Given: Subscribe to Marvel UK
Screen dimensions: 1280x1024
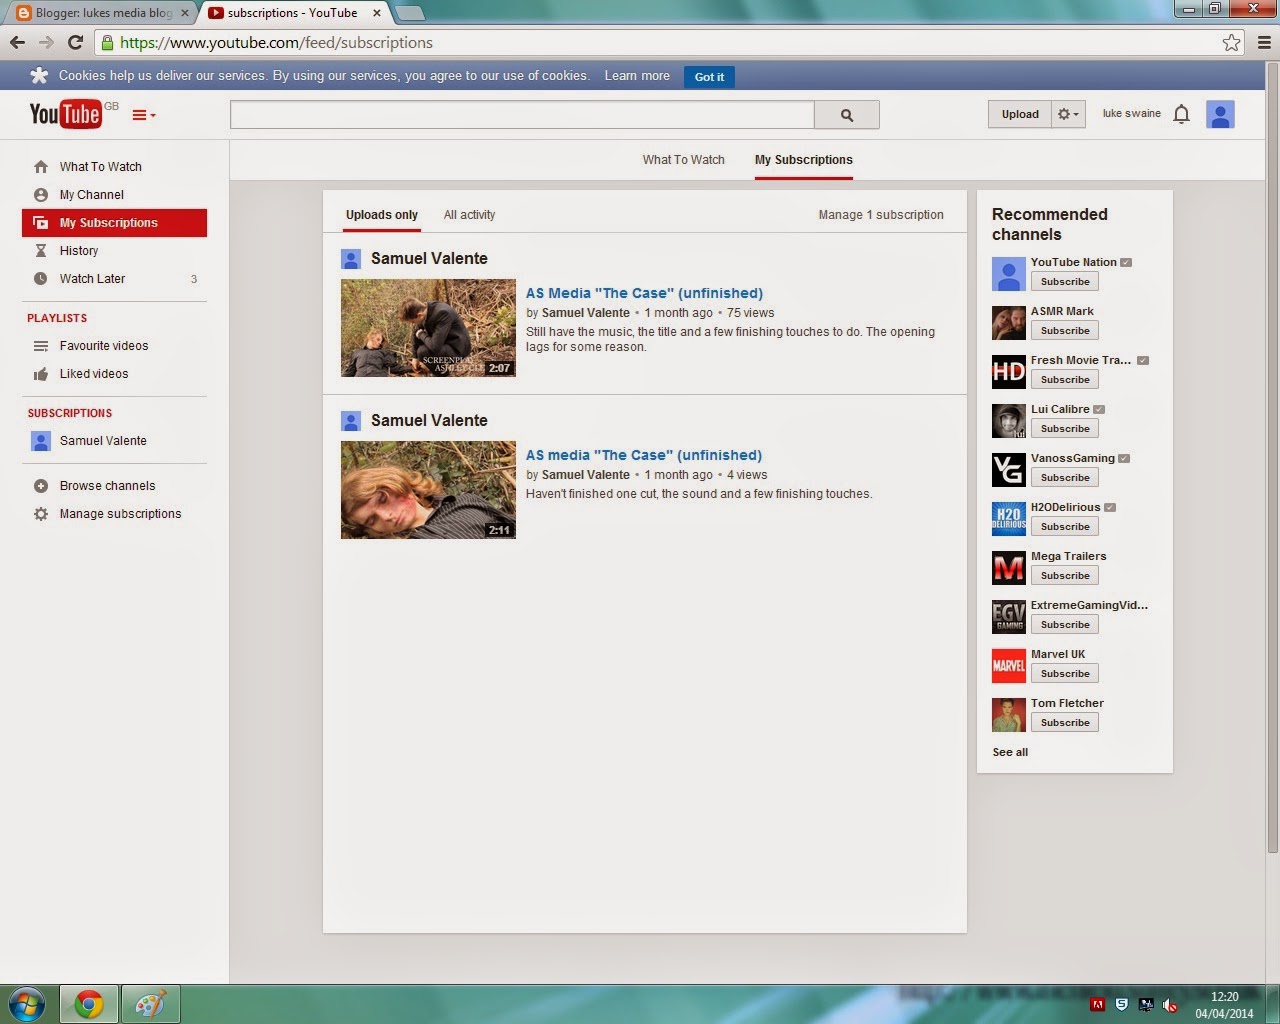Looking at the screenshot, I should pos(1064,674).
